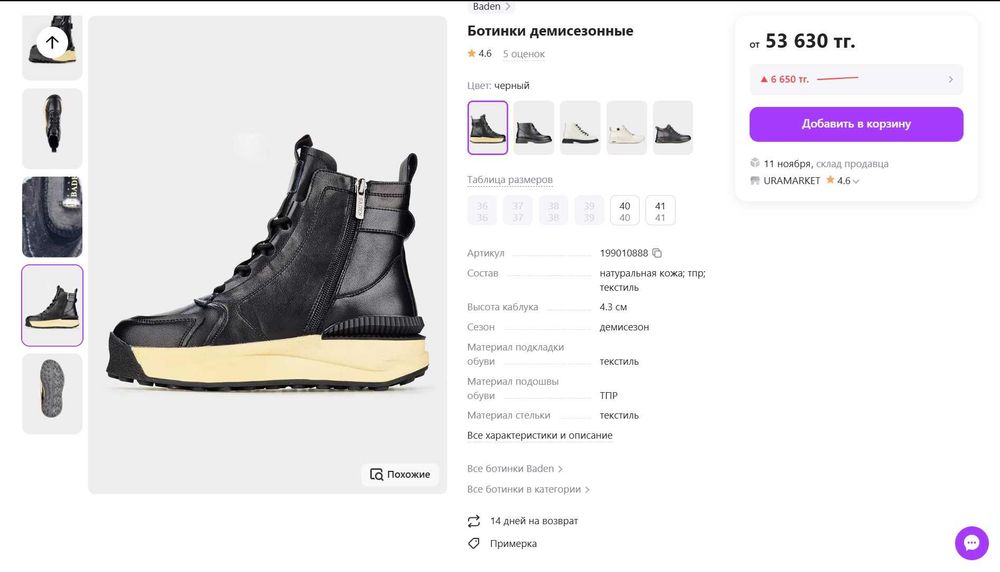Open Таблица размеров size chart
The height and width of the screenshot is (572, 1000).
tap(510, 180)
